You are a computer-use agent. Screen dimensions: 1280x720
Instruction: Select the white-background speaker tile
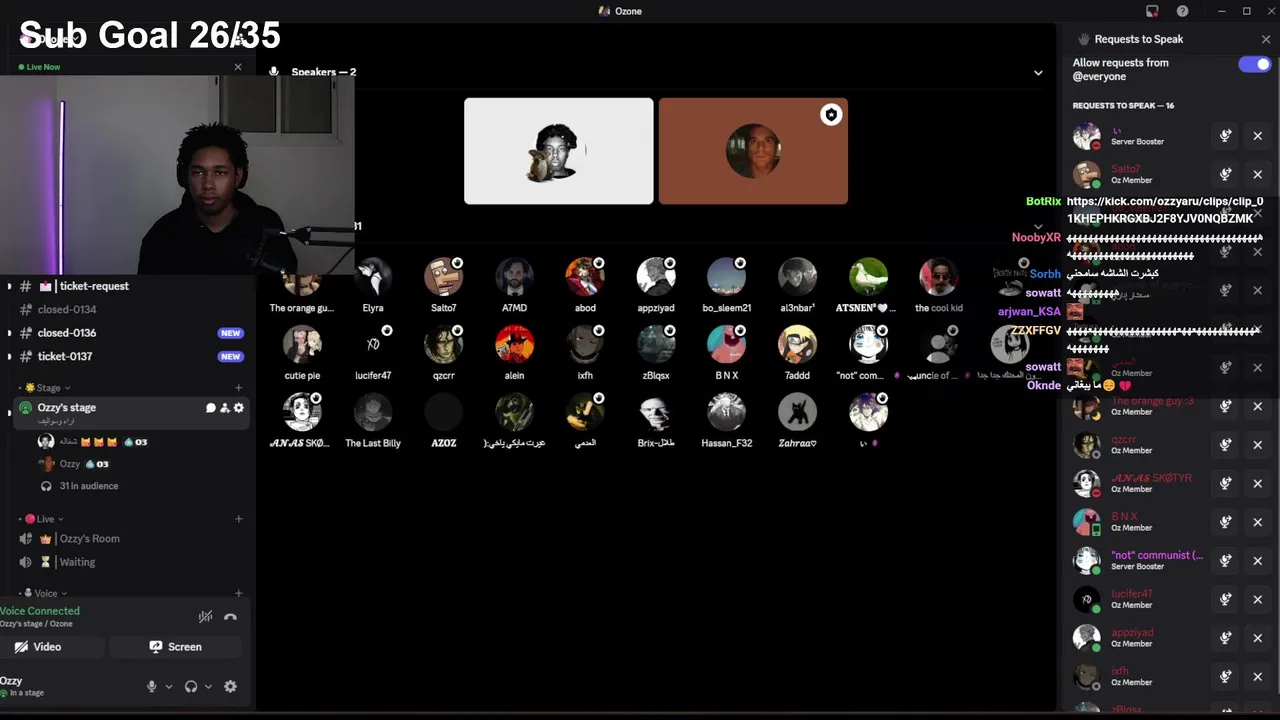pos(558,151)
